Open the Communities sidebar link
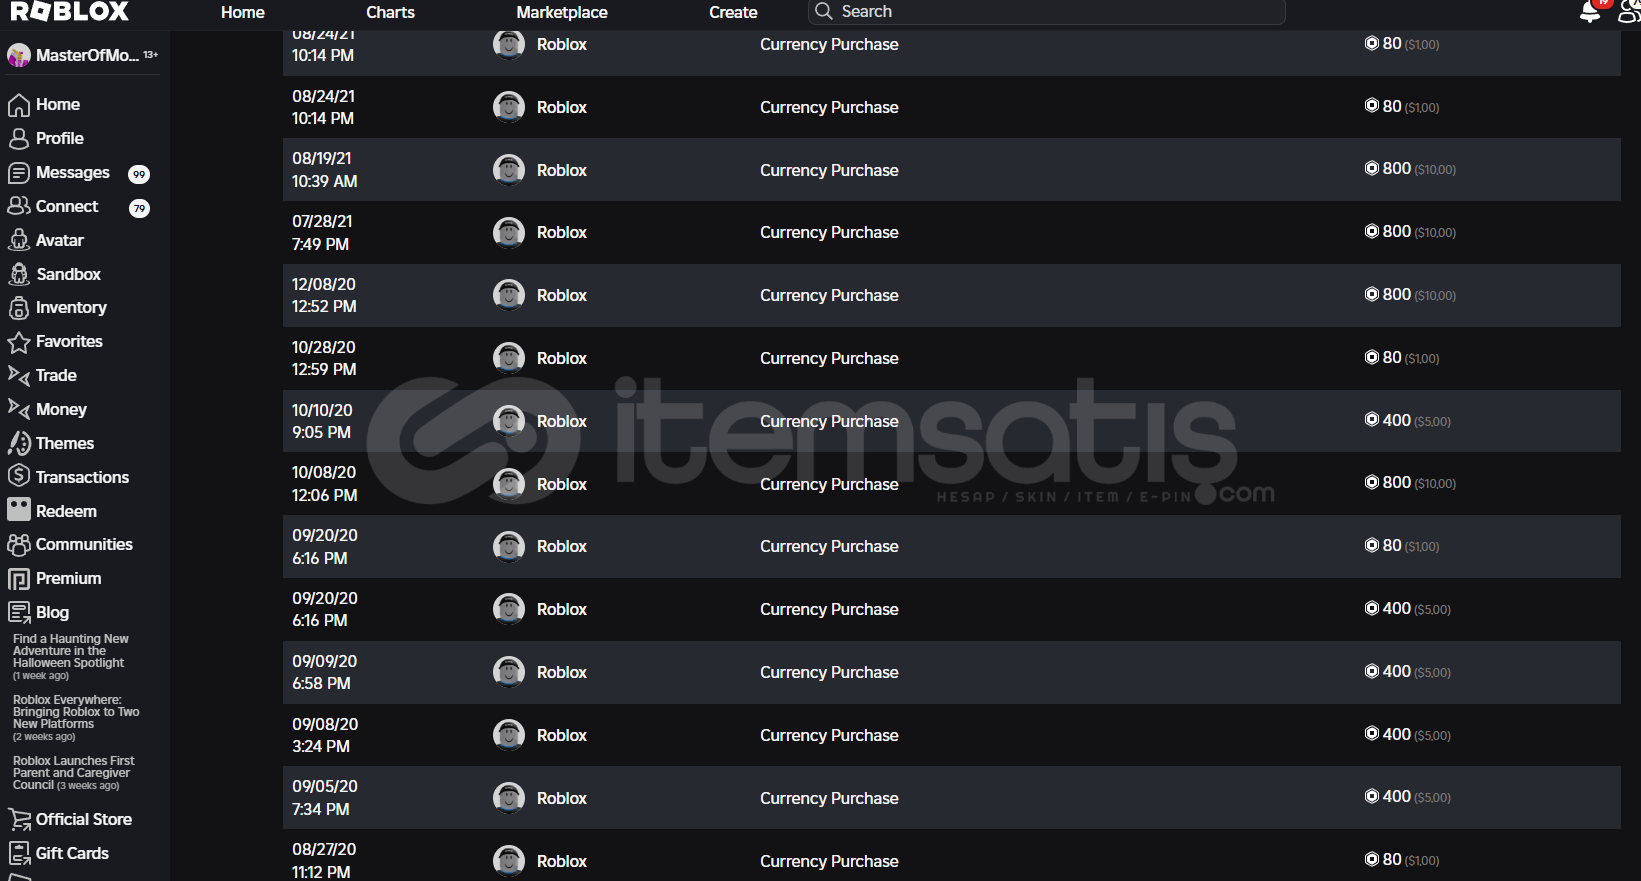 pyautogui.click(x=84, y=544)
